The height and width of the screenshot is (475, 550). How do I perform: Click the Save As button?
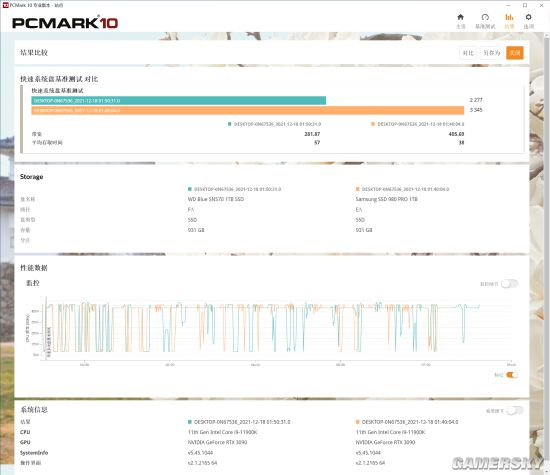pyautogui.click(x=491, y=53)
